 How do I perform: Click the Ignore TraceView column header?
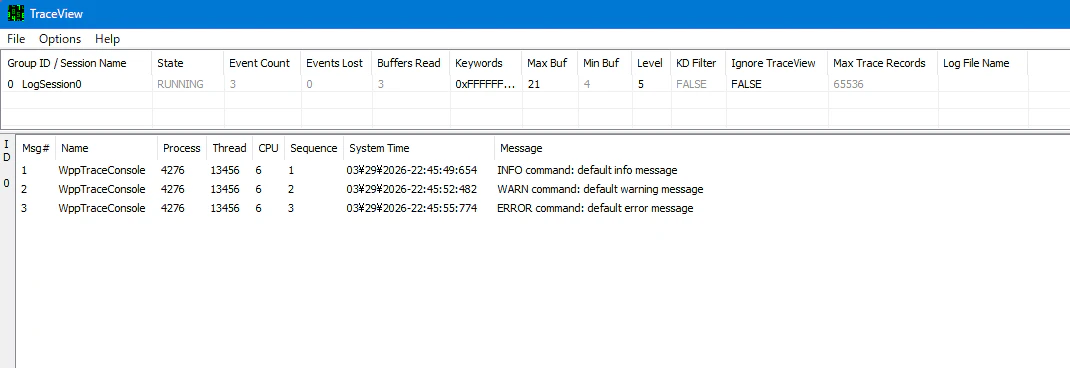coord(777,63)
